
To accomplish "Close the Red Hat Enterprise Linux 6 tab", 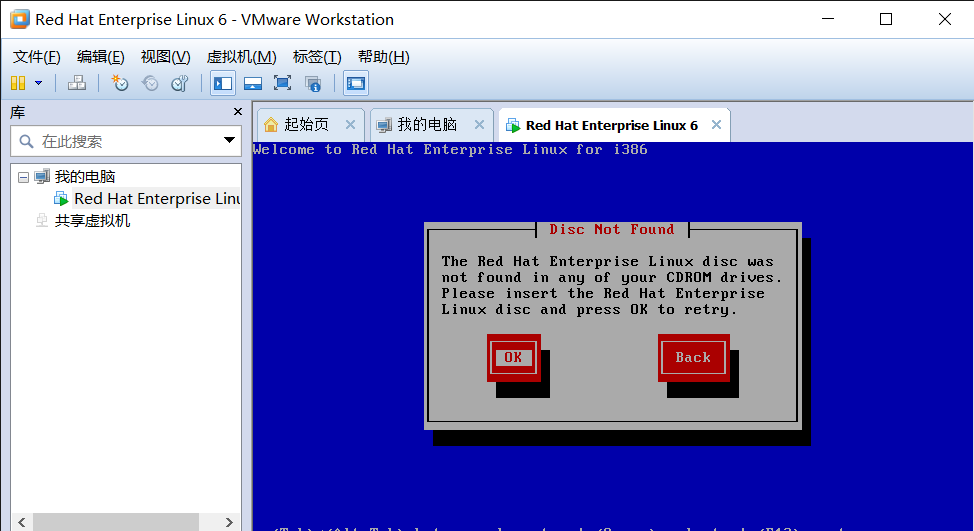I will [x=716, y=125].
